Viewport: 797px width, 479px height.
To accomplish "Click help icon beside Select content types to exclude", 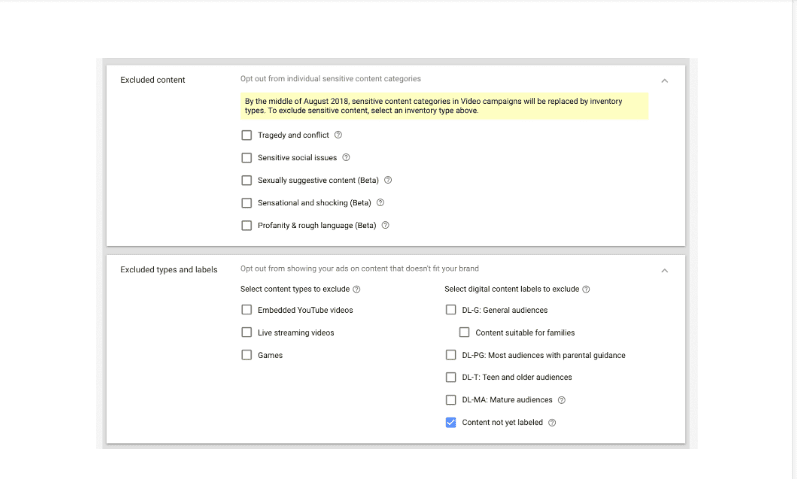I will click(356, 290).
